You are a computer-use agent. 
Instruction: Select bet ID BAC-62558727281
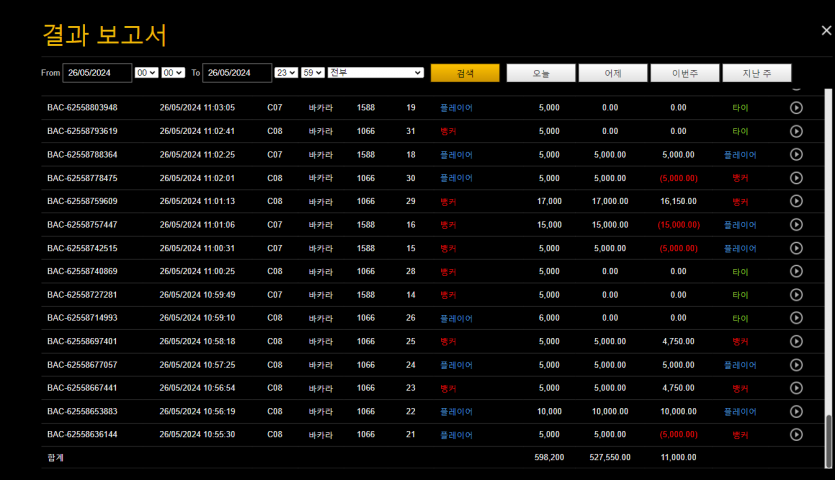pyautogui.click(x=82, y=295)
